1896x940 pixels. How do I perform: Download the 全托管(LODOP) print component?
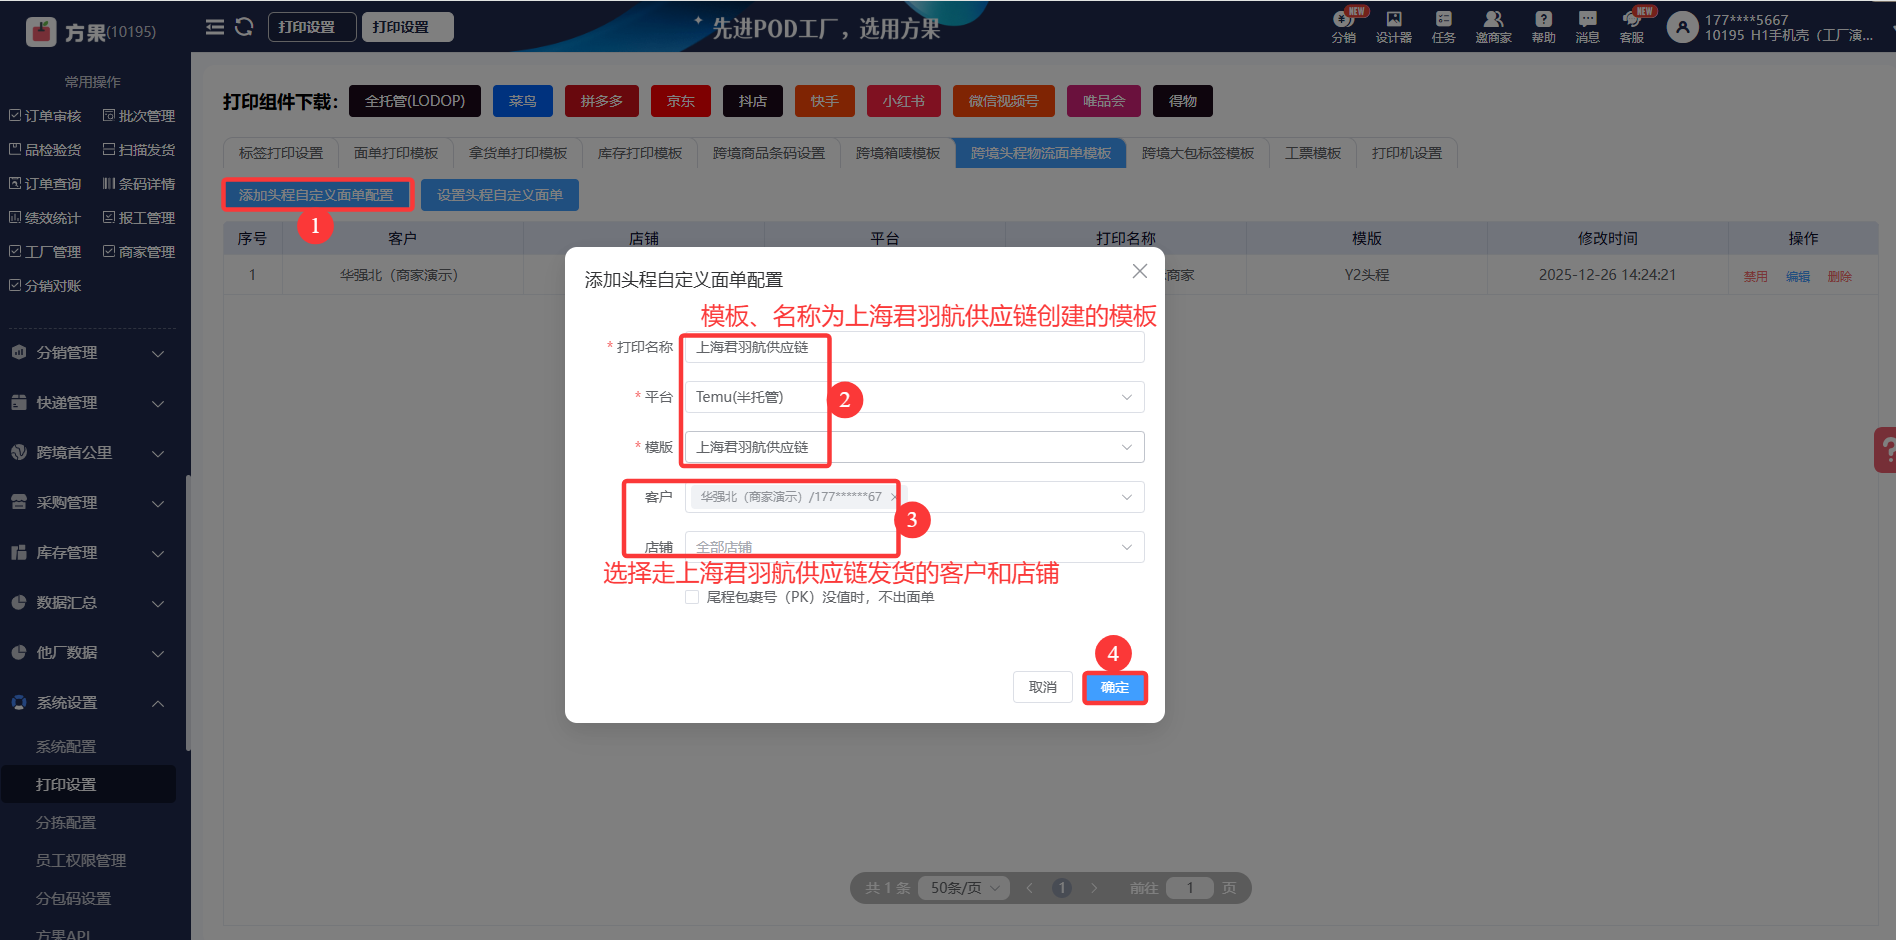click(x=415, y=101)
